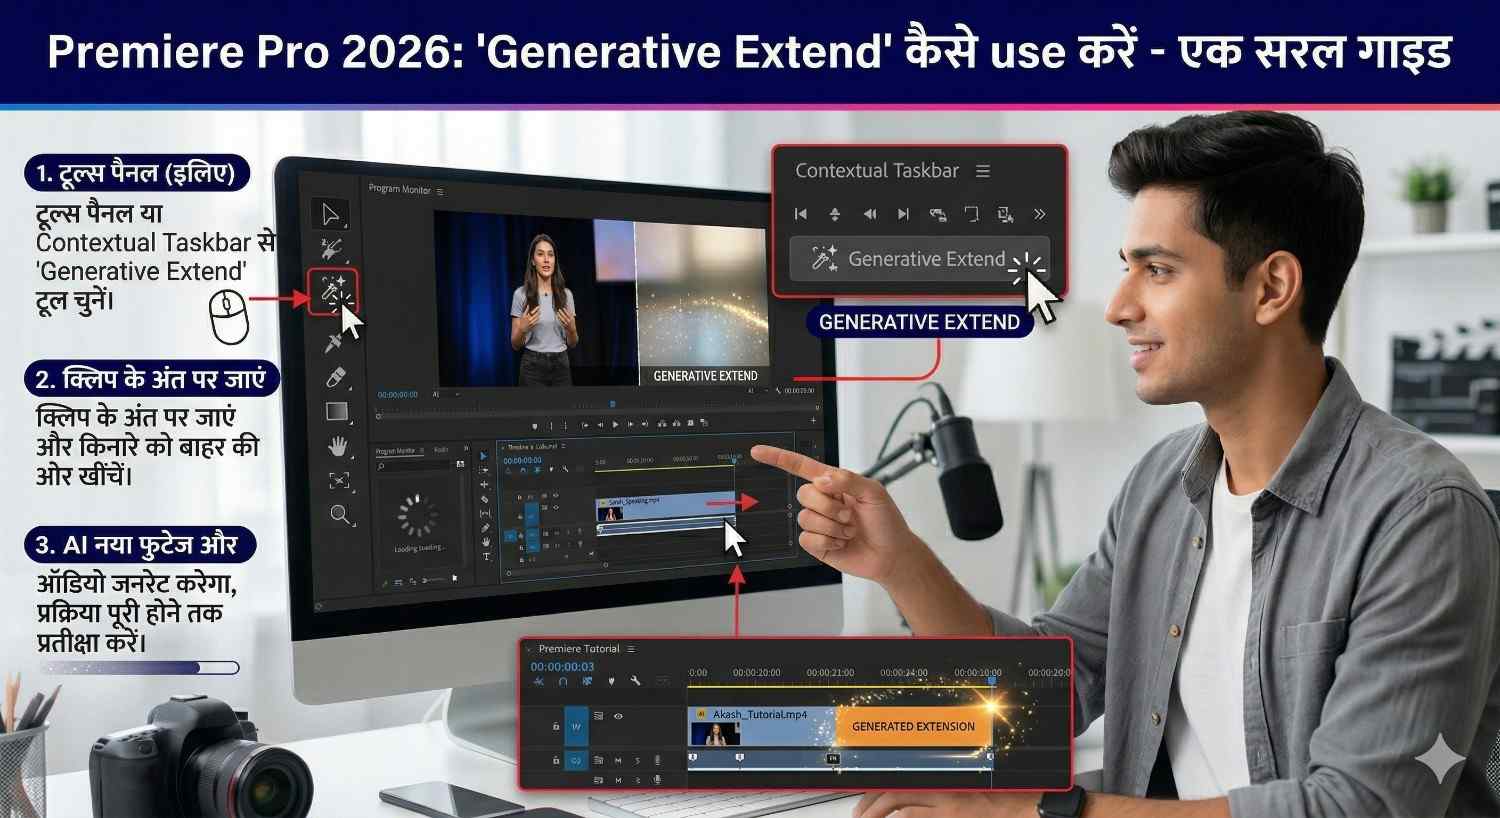Select the Hand tool in the large tools panel

339,446
